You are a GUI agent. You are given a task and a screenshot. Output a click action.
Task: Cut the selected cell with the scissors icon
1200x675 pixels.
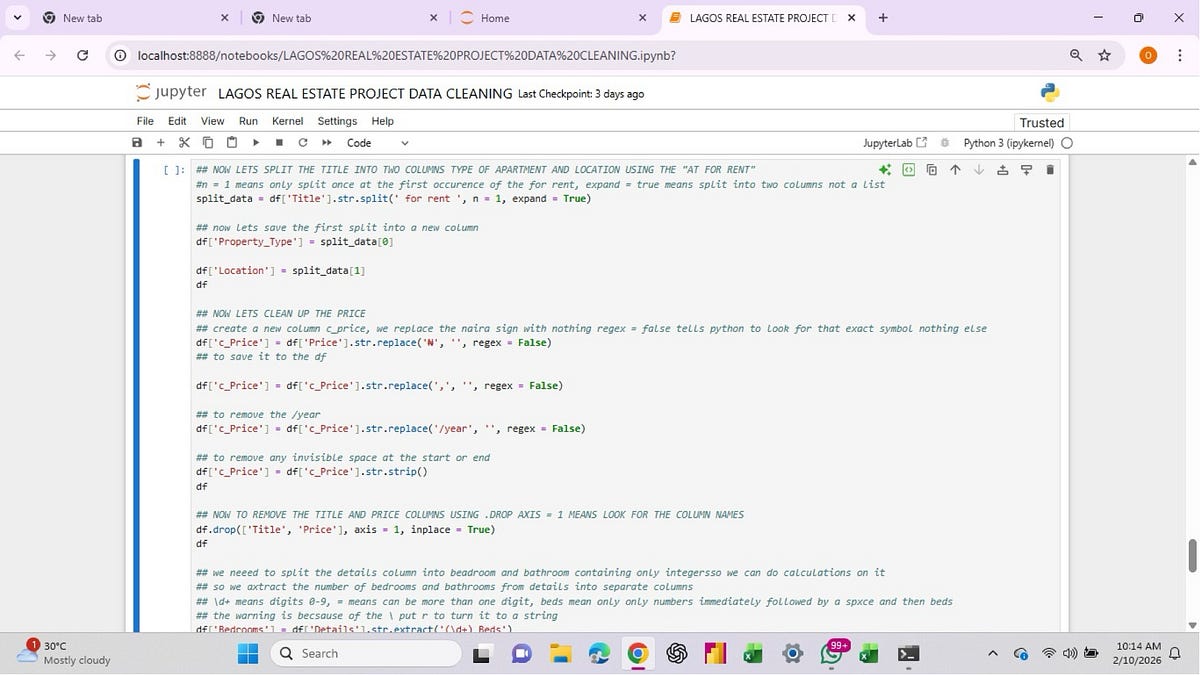point(183,143)
